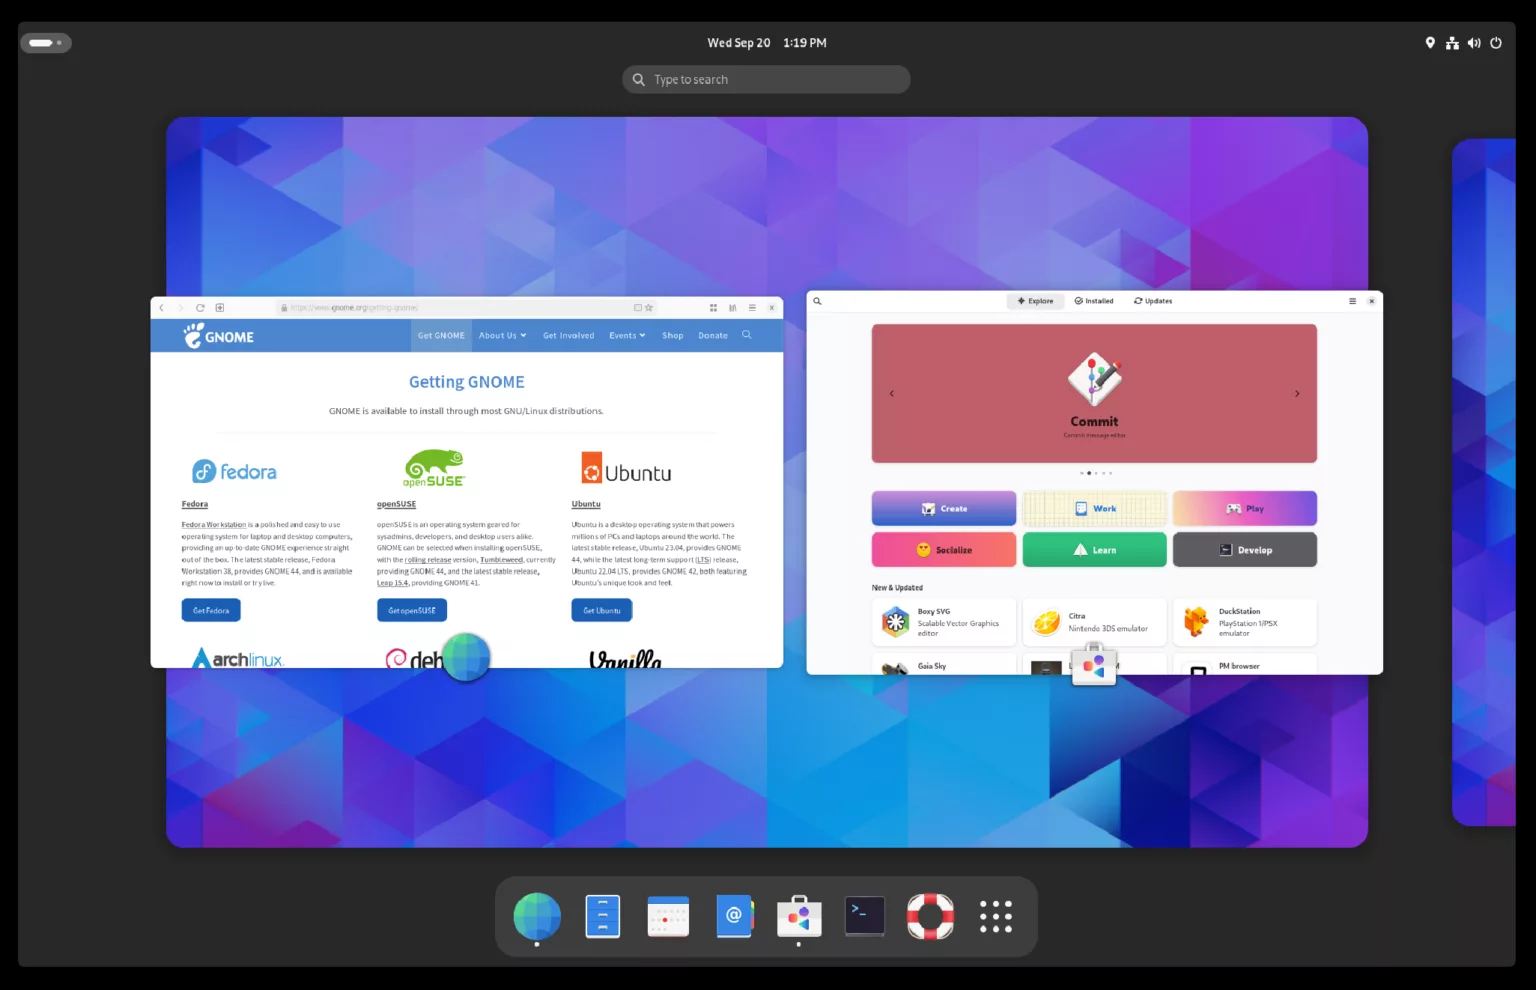Viewport: 1536px width, 990px height.
Task: Open the Socialize category
Action: 944,549
